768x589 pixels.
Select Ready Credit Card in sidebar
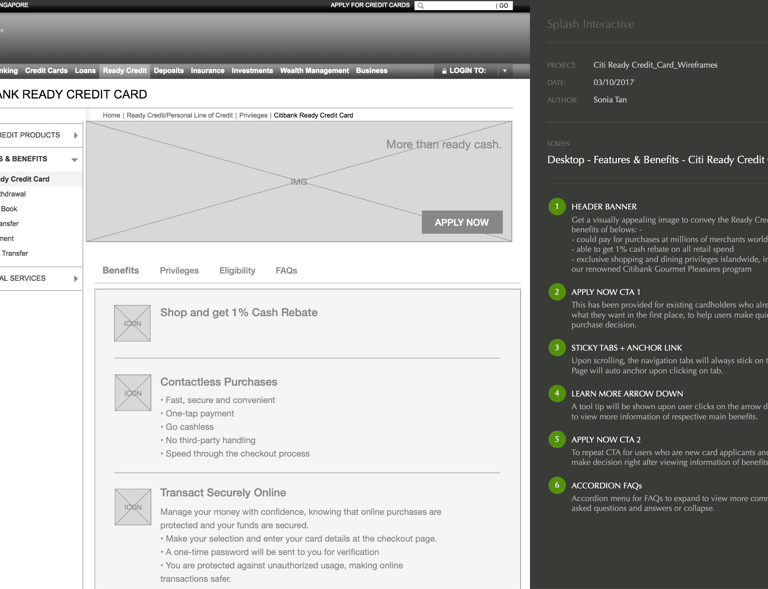pyautogui.click(x=24, y=179)
